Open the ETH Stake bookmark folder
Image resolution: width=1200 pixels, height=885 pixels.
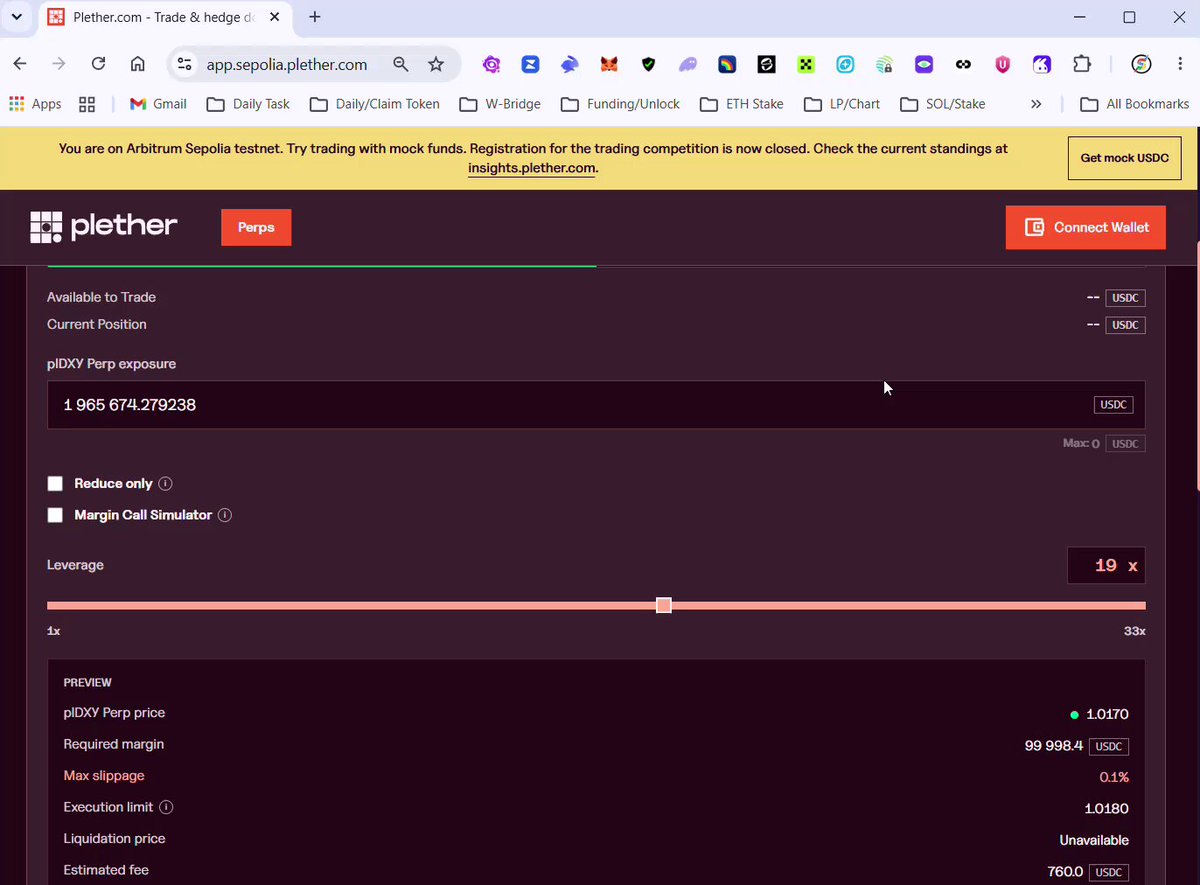[x=741, y=104]
